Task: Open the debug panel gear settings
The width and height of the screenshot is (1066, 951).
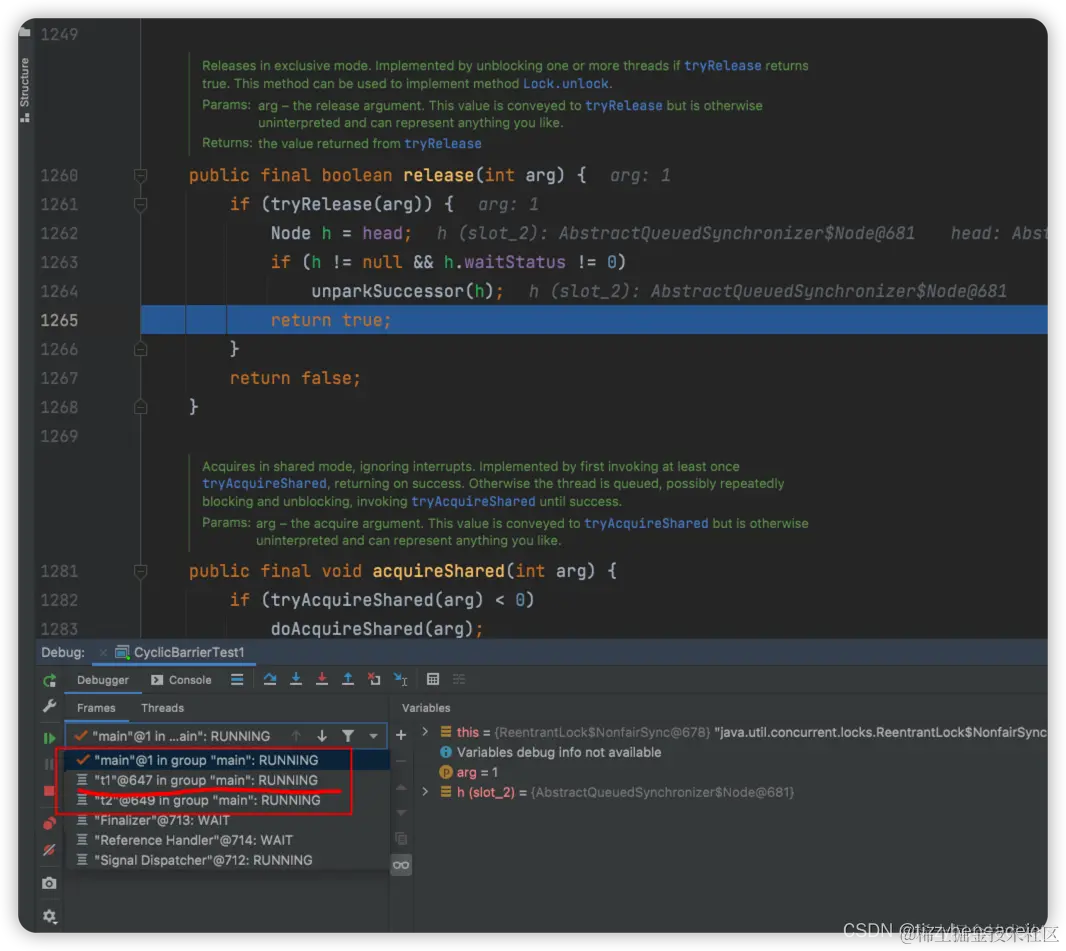Action: tap(49, 916)
